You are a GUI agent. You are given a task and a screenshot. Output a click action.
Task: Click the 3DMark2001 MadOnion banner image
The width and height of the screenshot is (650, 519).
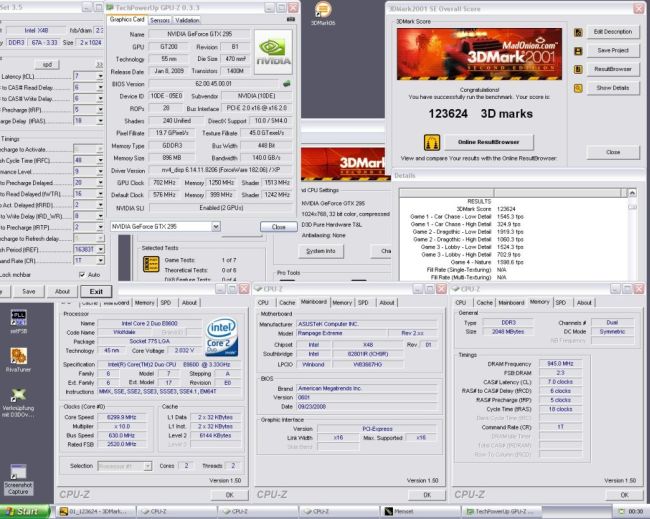point(479,54)
